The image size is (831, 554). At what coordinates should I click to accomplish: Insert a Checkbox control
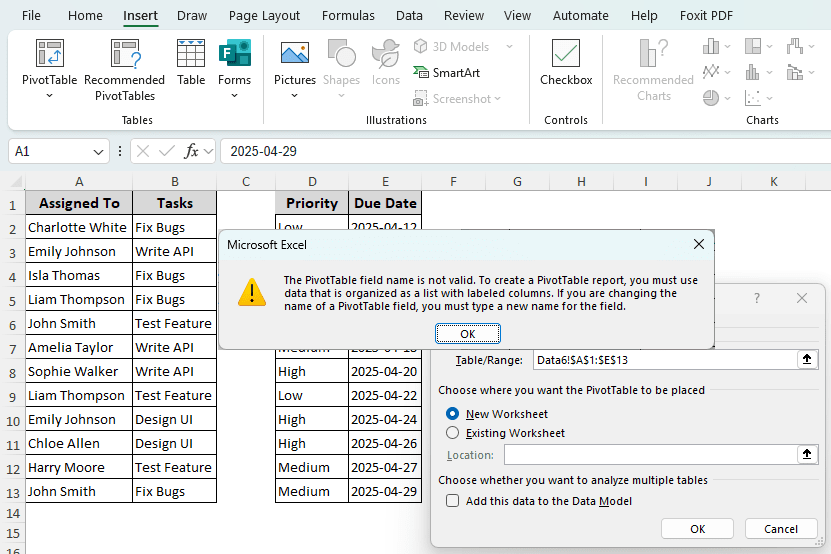click(x=566, y=62)
